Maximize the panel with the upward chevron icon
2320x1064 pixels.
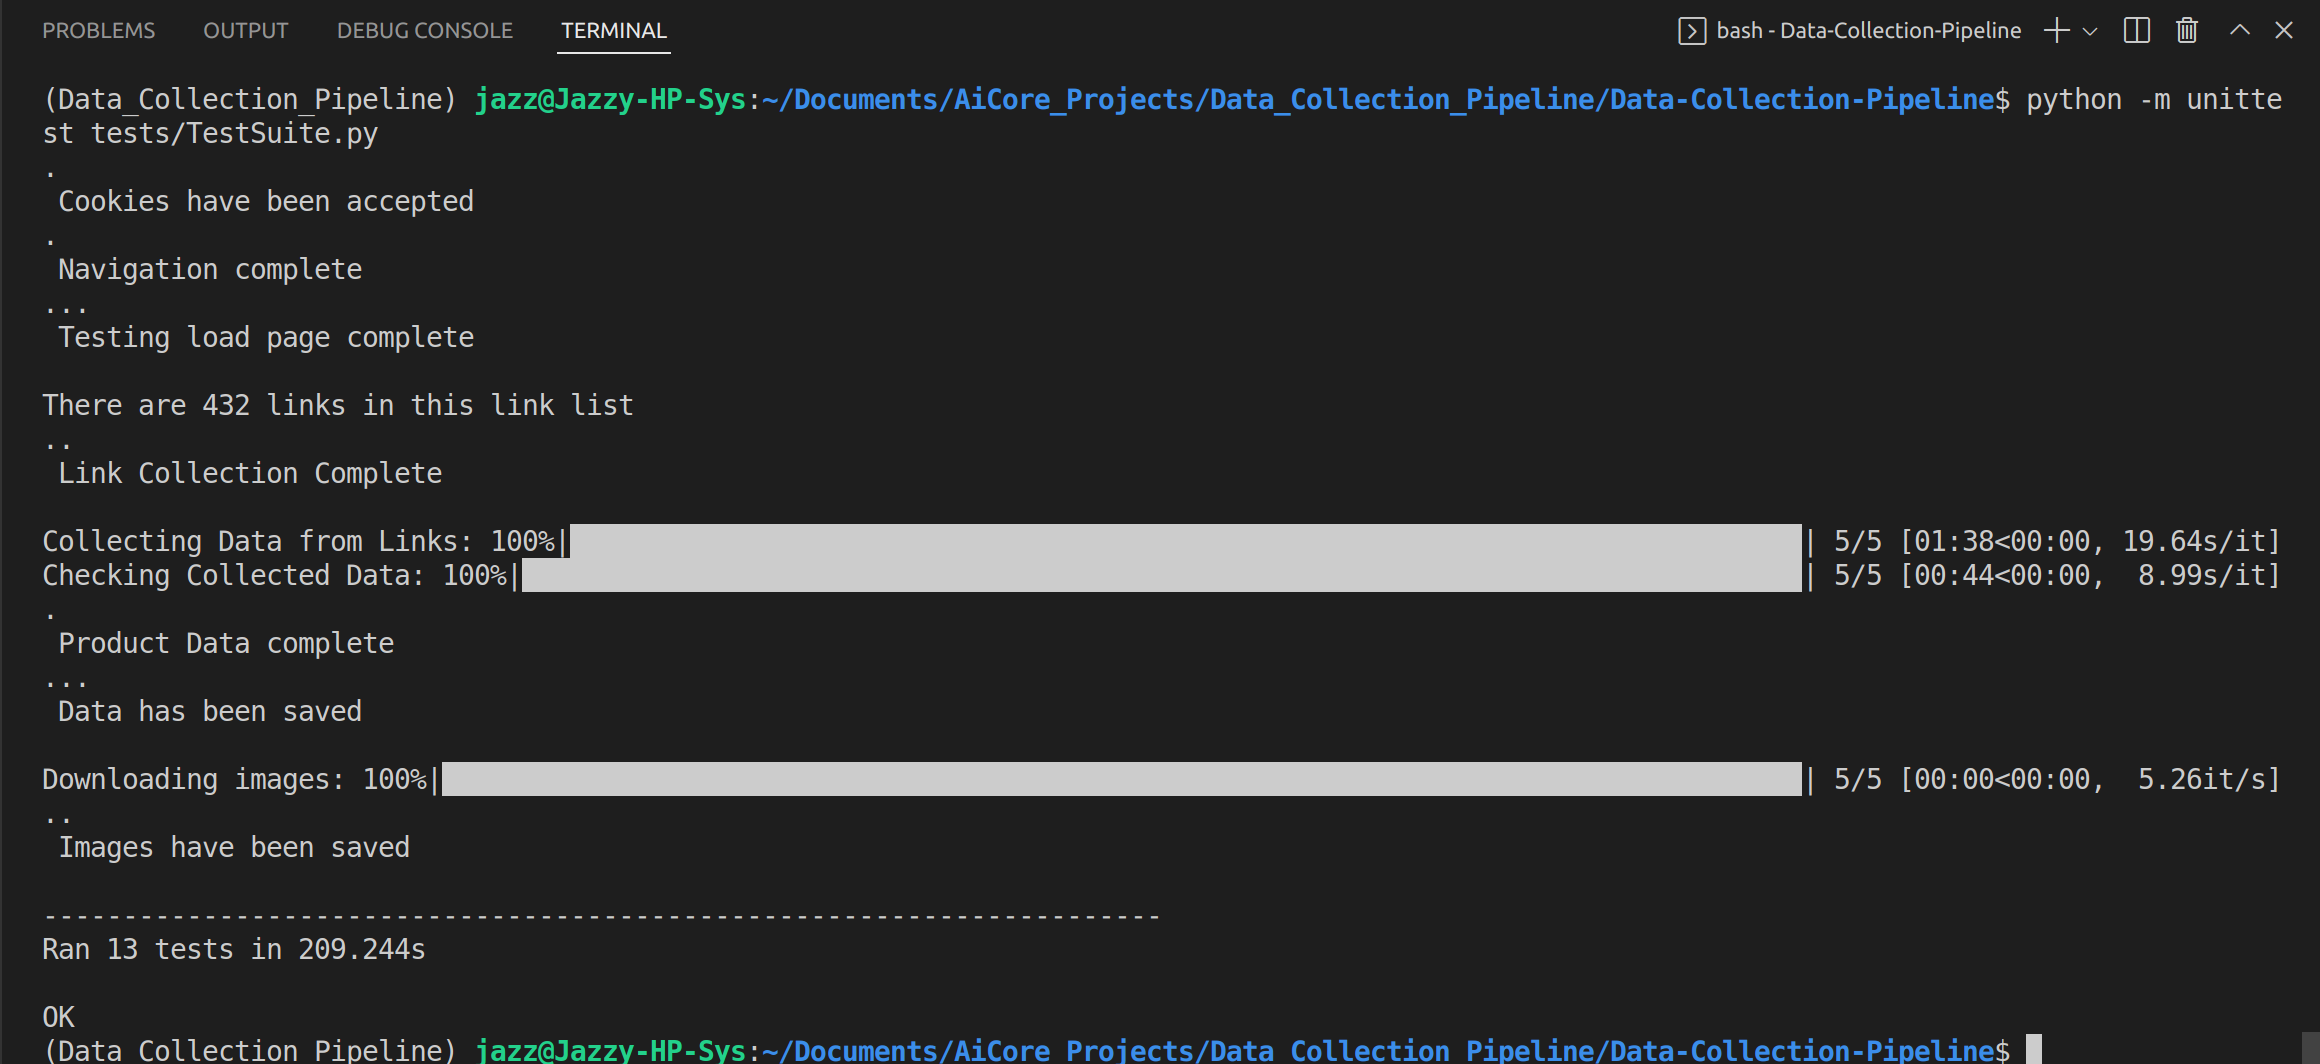tap(2237, 30)
